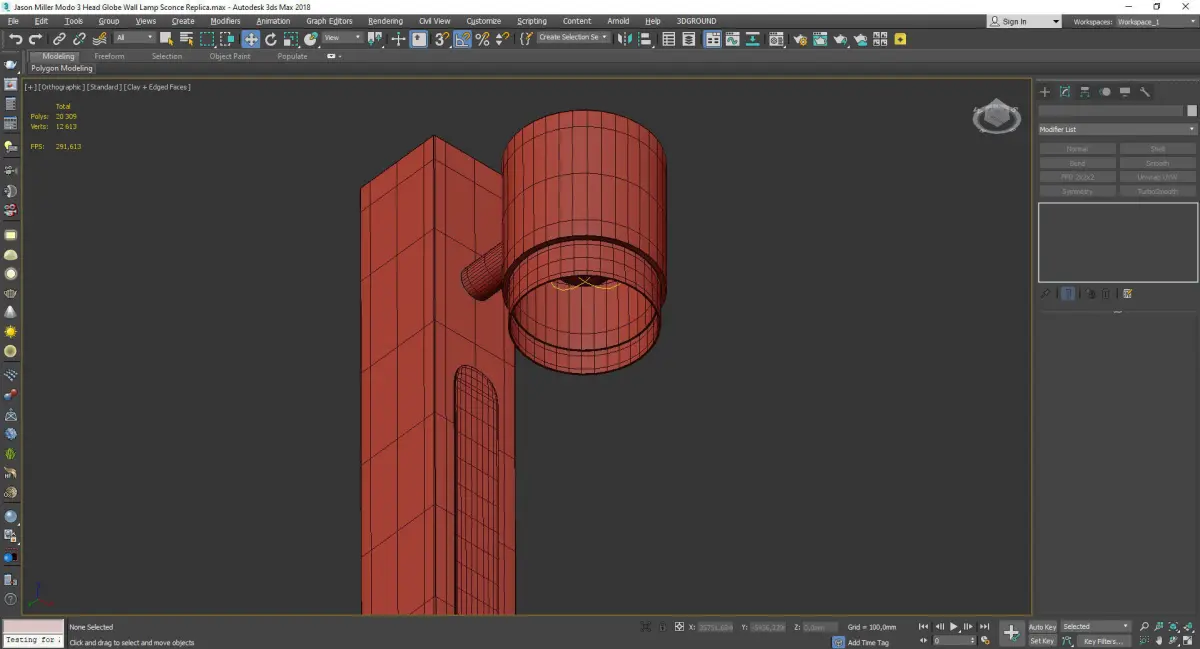Toggle the Window/Crossing selection icon
This screenshot has height=649, width=1200.
[x=228, y=39]
